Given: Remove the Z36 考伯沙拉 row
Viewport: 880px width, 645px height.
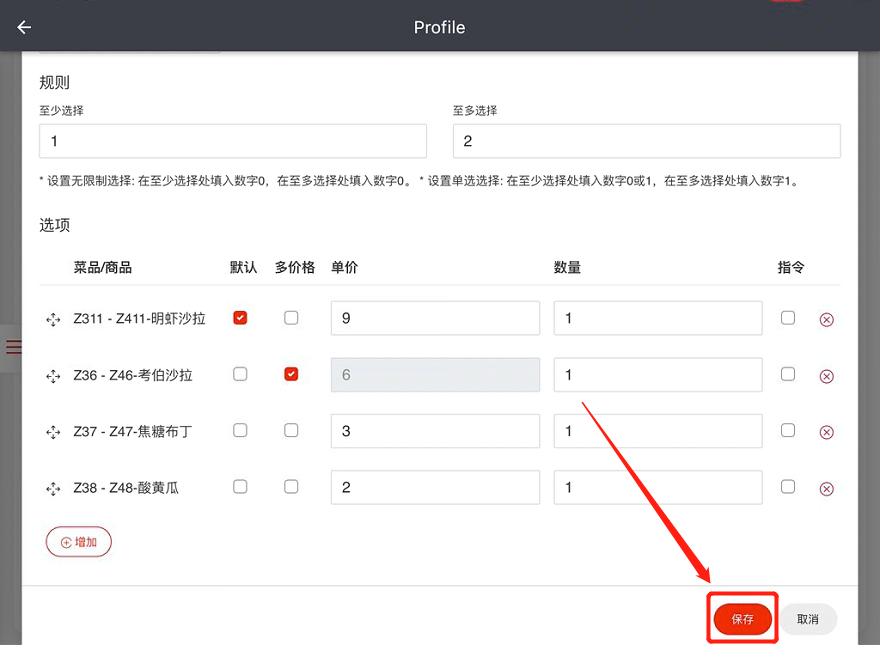Looking at the screenshot, I should (x=827, y=376).
